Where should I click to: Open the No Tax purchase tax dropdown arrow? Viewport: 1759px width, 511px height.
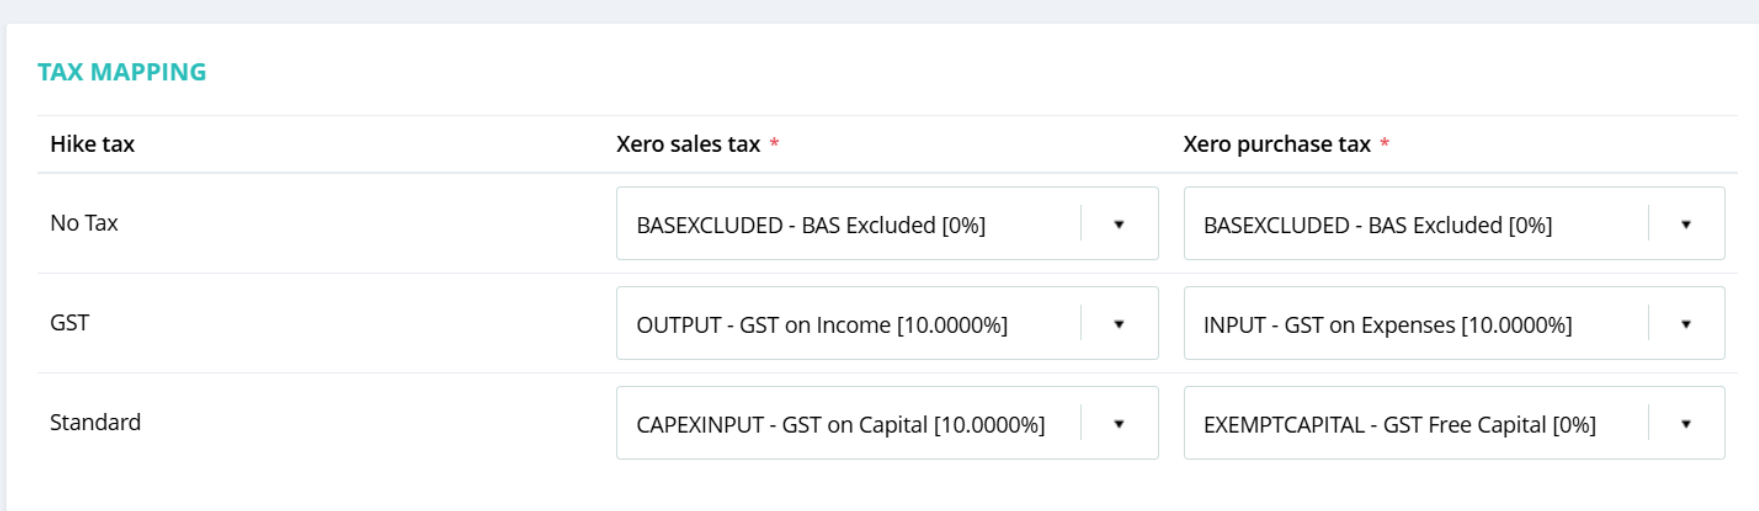point(1685,224)
